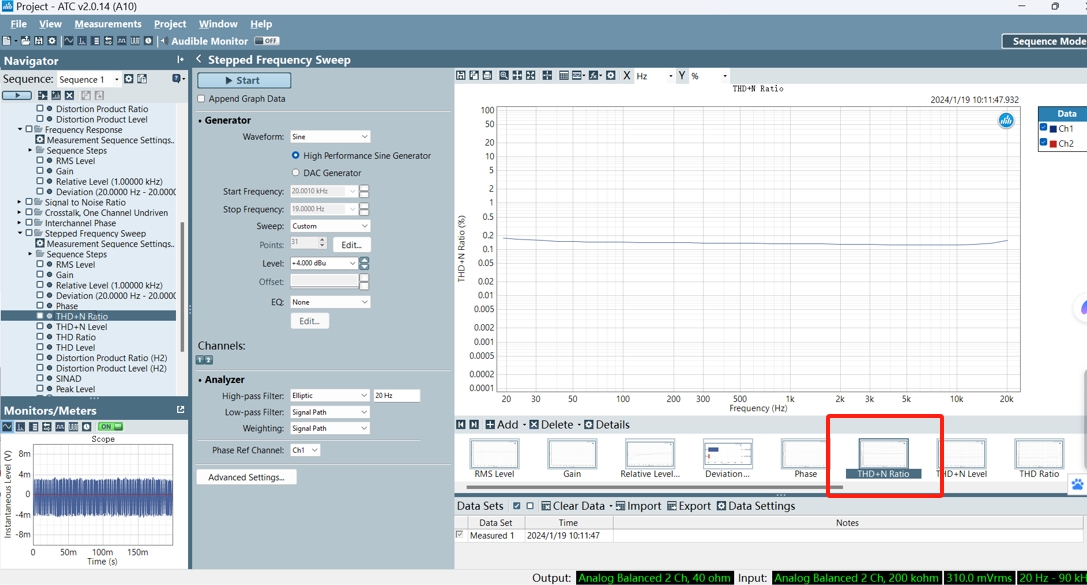Image resolution: width=1087 pixels, height=585 pixels.
Task: Click the graph properties gear icon
Action: click(x=611, y=76)
